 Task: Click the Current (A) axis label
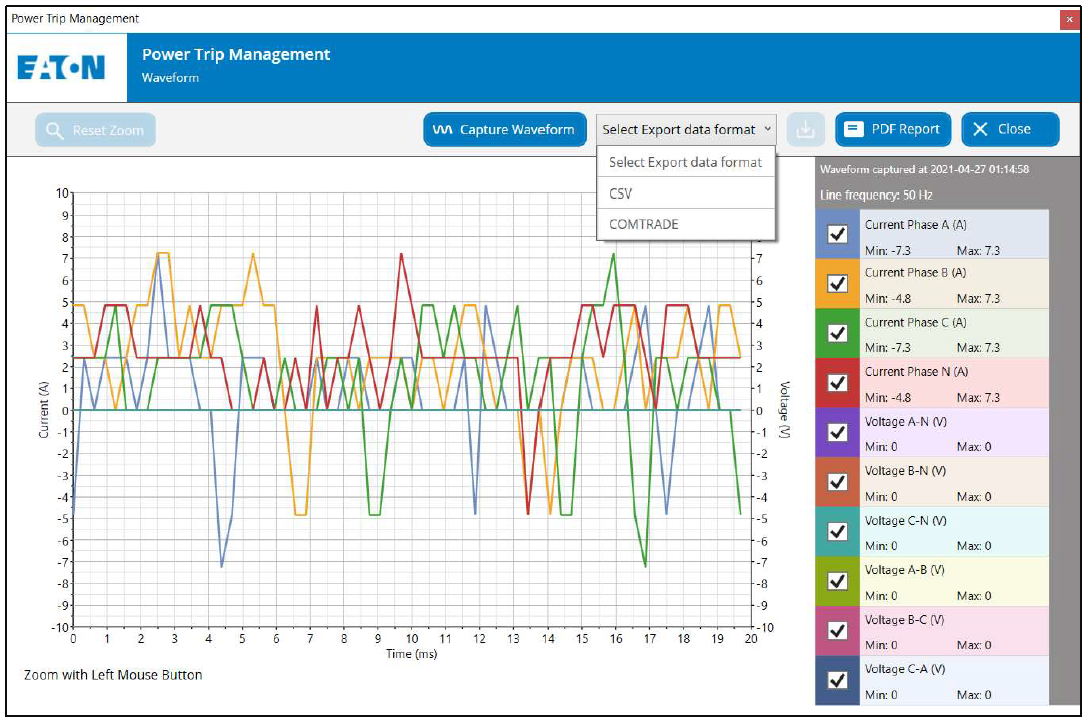[44, 410]
